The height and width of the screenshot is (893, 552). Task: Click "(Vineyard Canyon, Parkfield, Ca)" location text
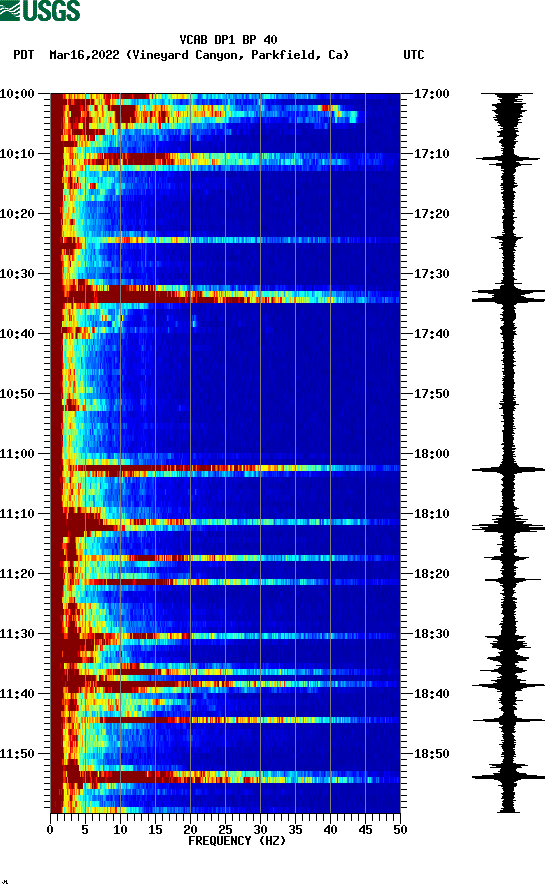point(238,55)
